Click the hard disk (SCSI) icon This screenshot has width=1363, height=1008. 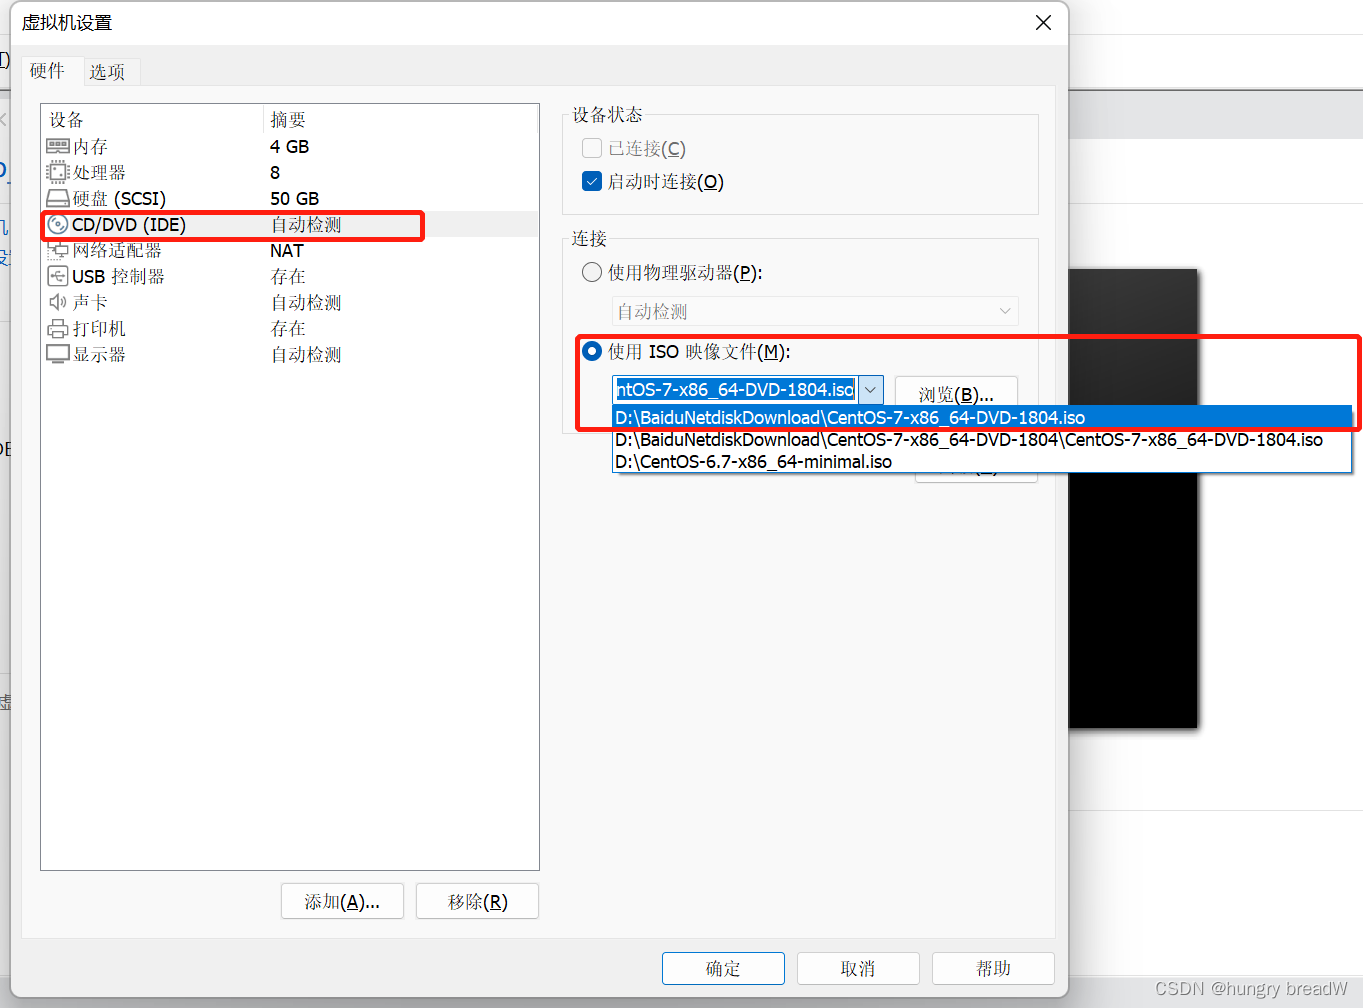(58, 198)
